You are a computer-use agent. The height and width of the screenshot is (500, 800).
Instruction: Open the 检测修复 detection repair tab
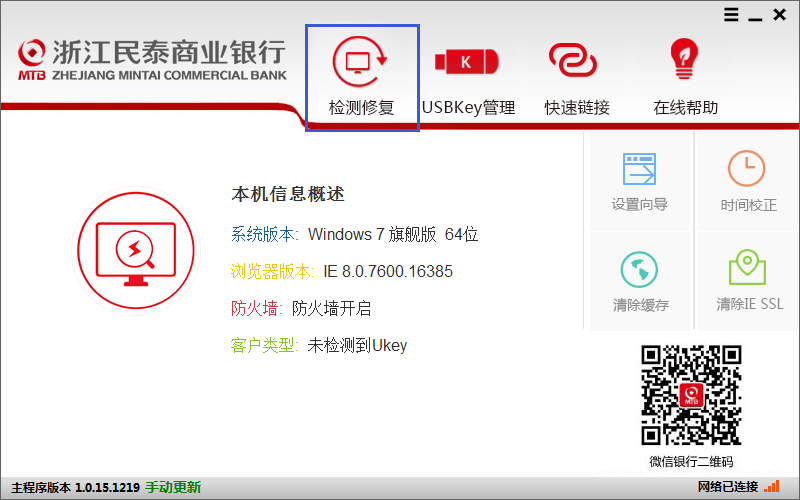[362, 78]
